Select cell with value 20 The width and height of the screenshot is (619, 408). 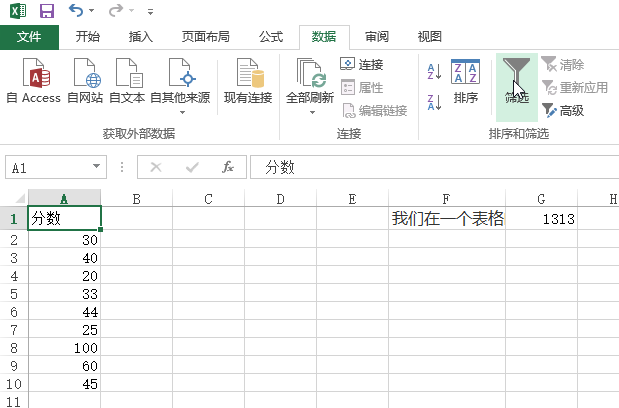[x=65, y=275]
